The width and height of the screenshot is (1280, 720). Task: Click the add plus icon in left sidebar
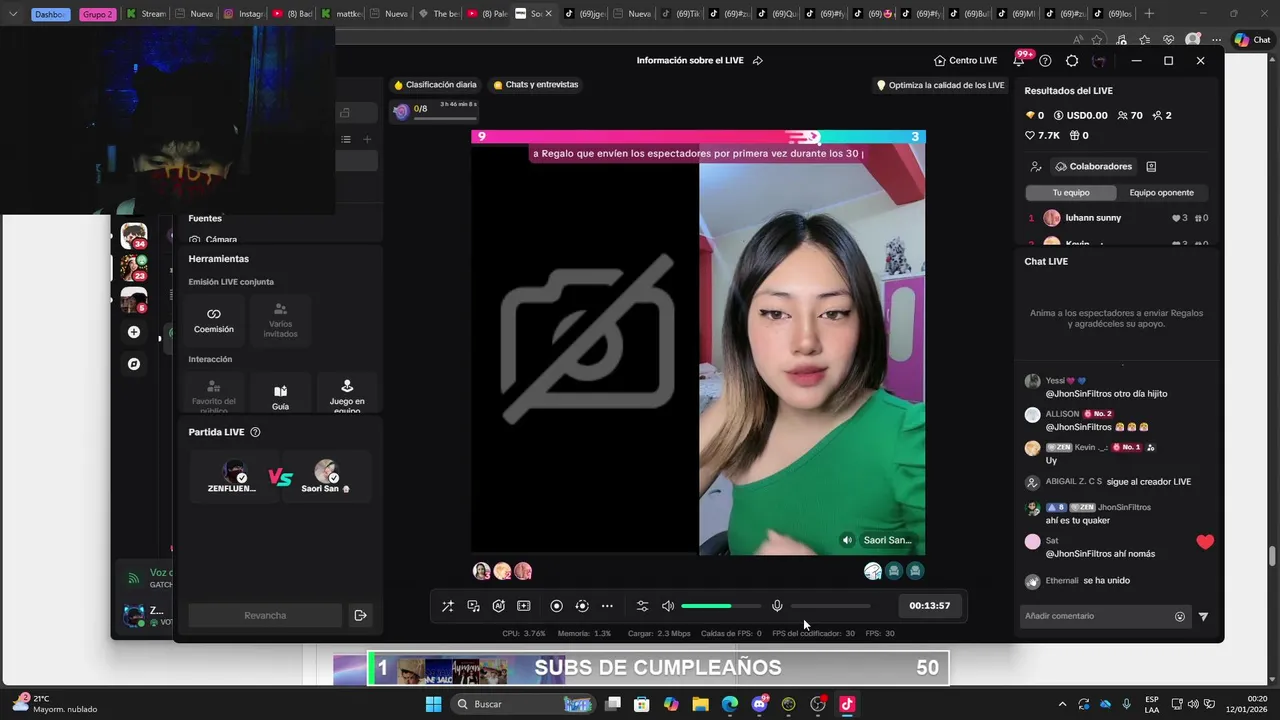coord(134,332)
